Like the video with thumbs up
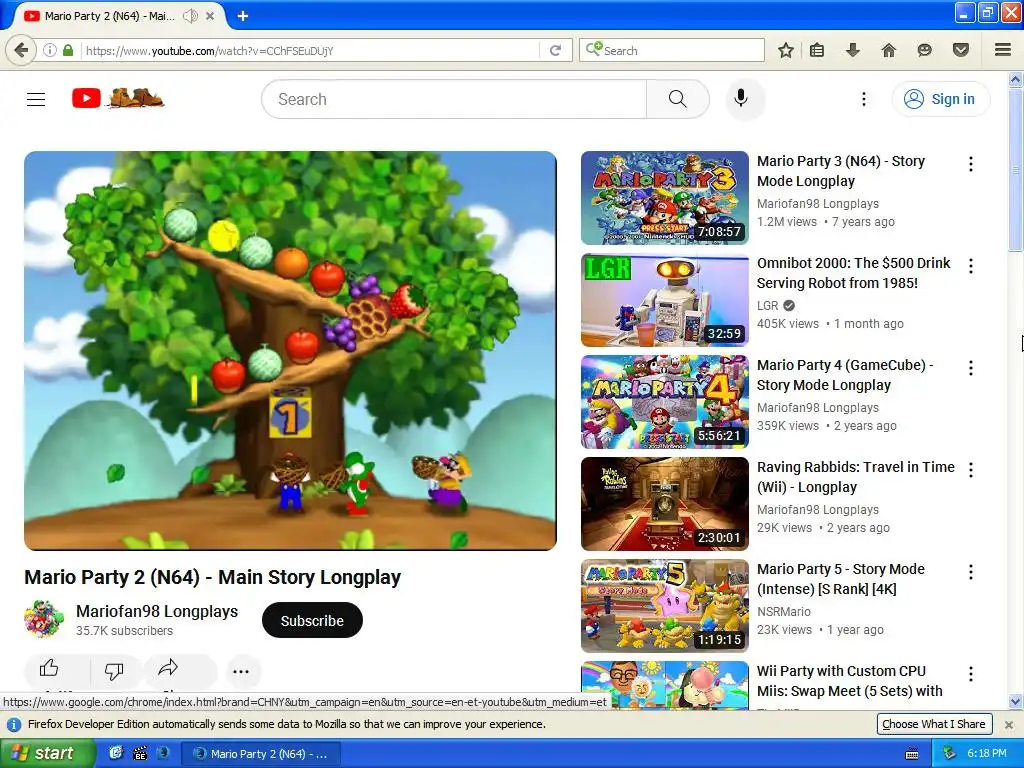Image resolution: width=1024 pixels, height=768 pixels. [x=49, y=669]
